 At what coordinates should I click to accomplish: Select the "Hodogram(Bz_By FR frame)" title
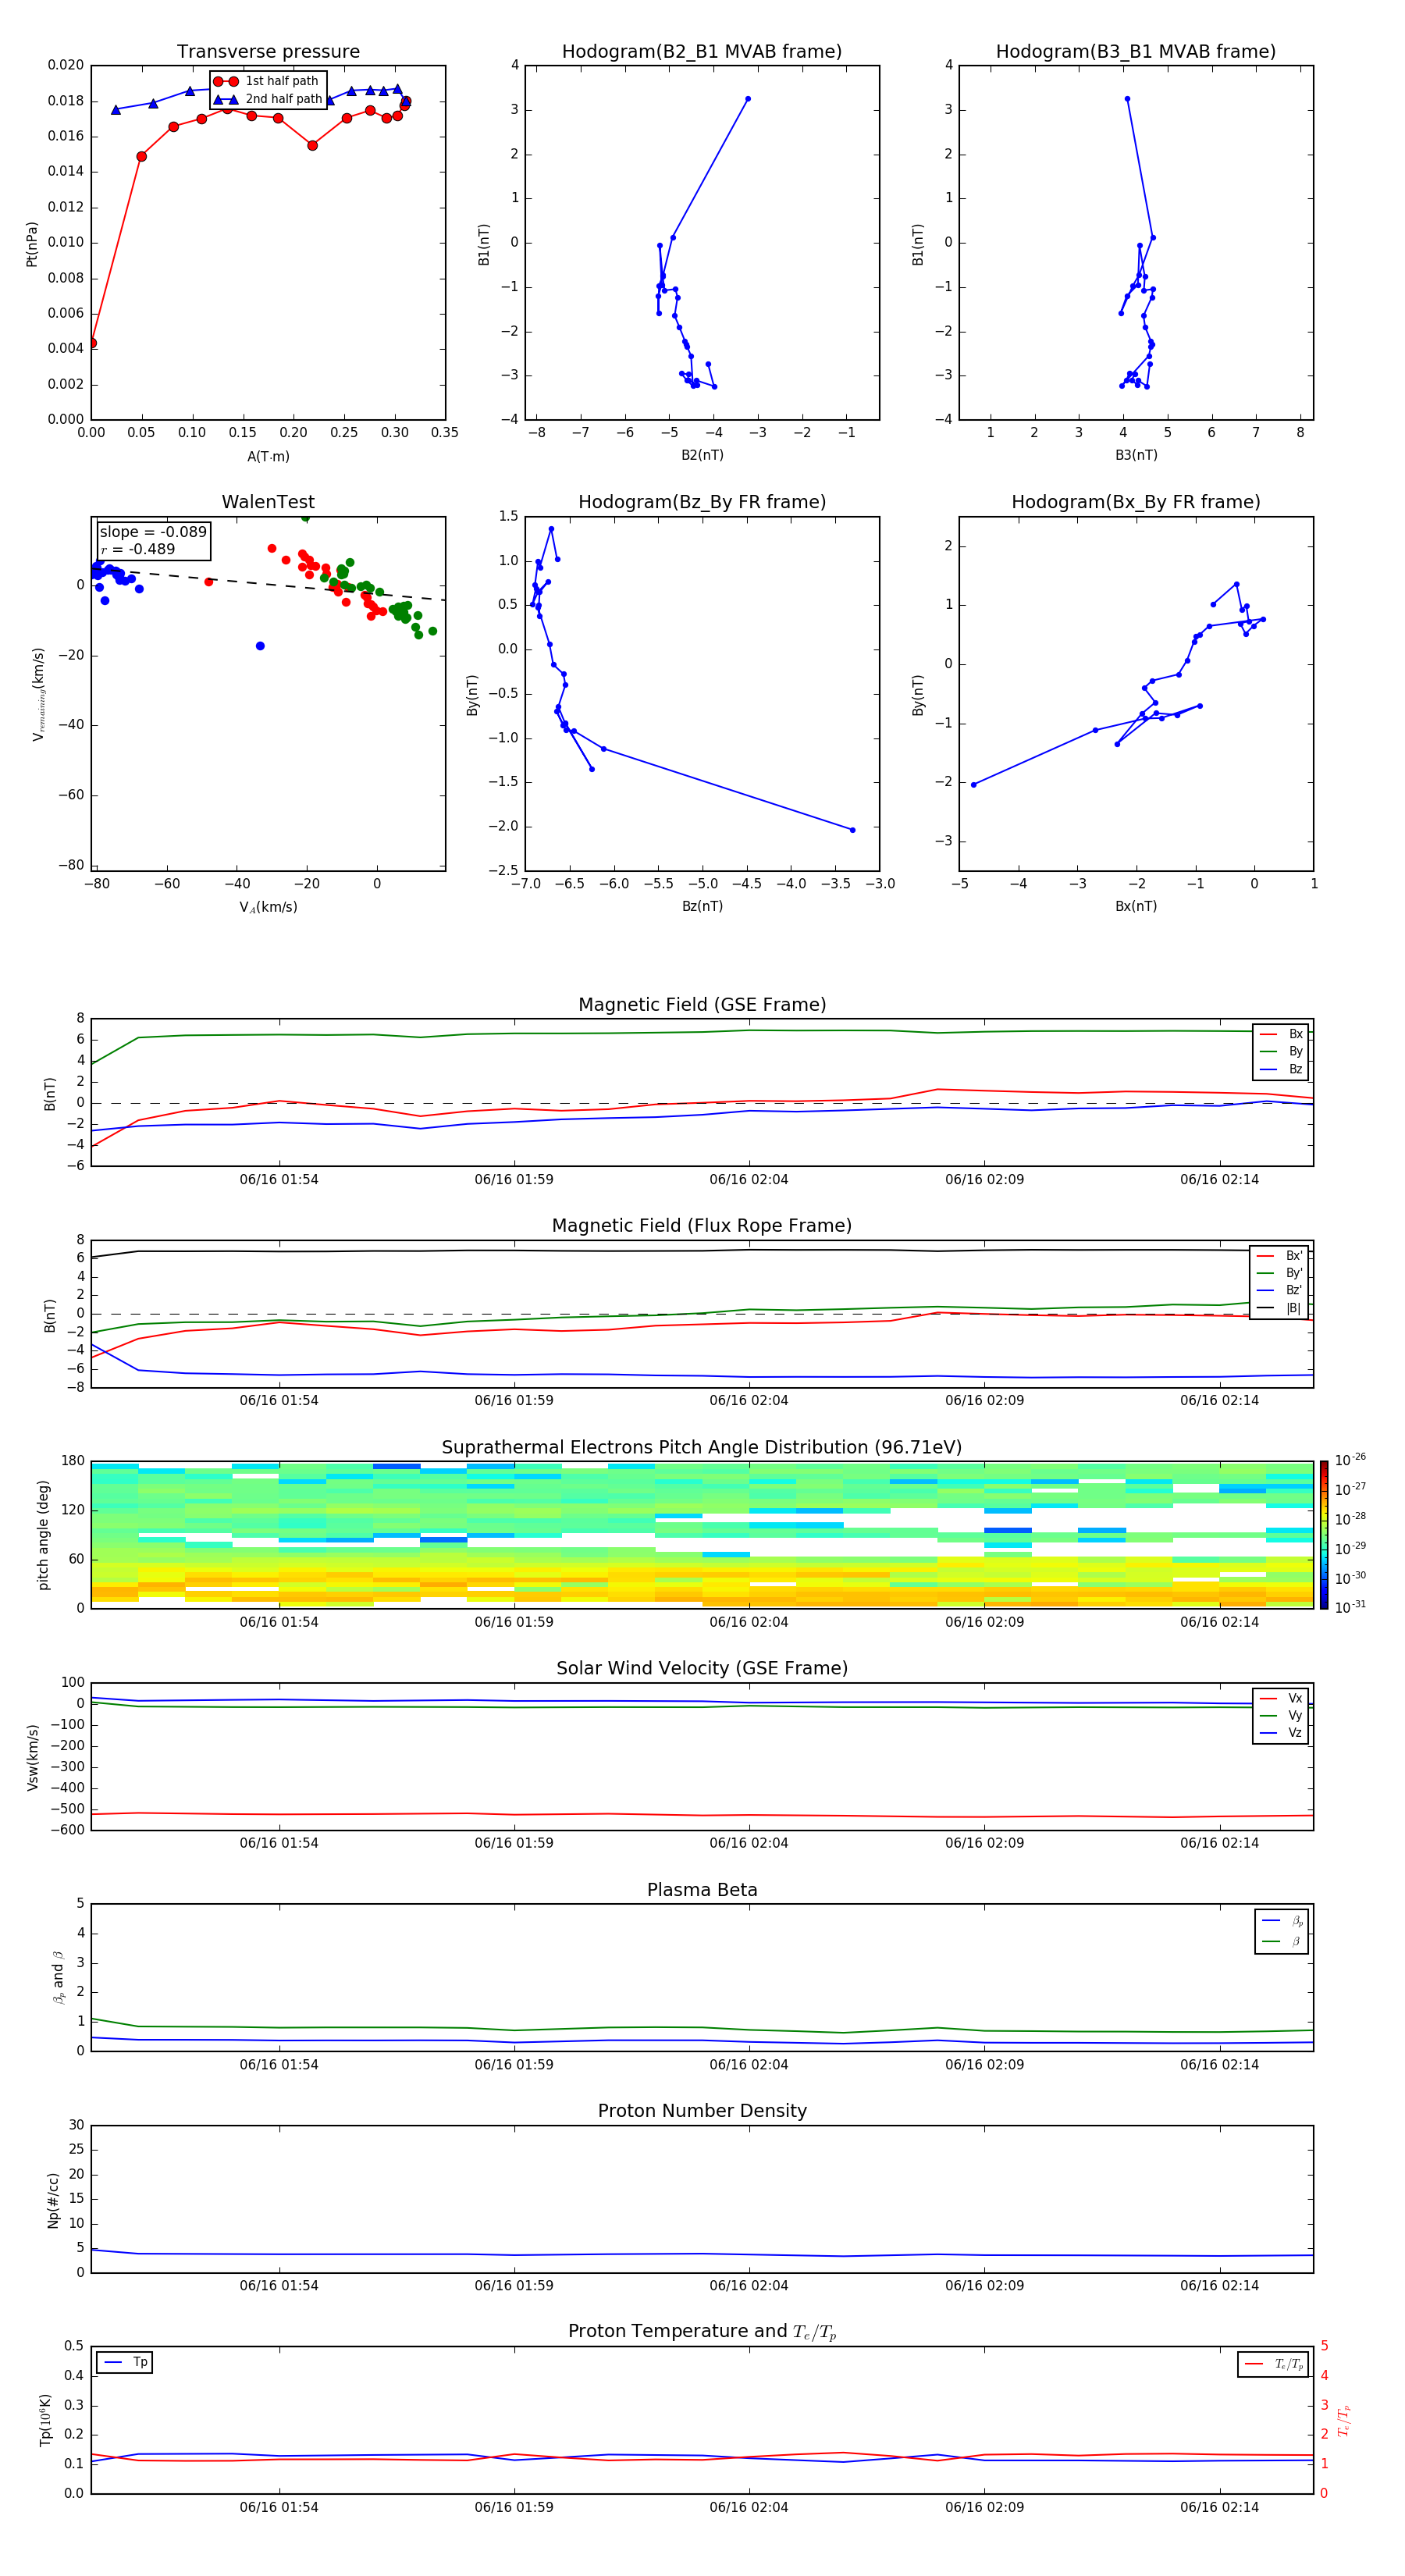pos(702,502)
